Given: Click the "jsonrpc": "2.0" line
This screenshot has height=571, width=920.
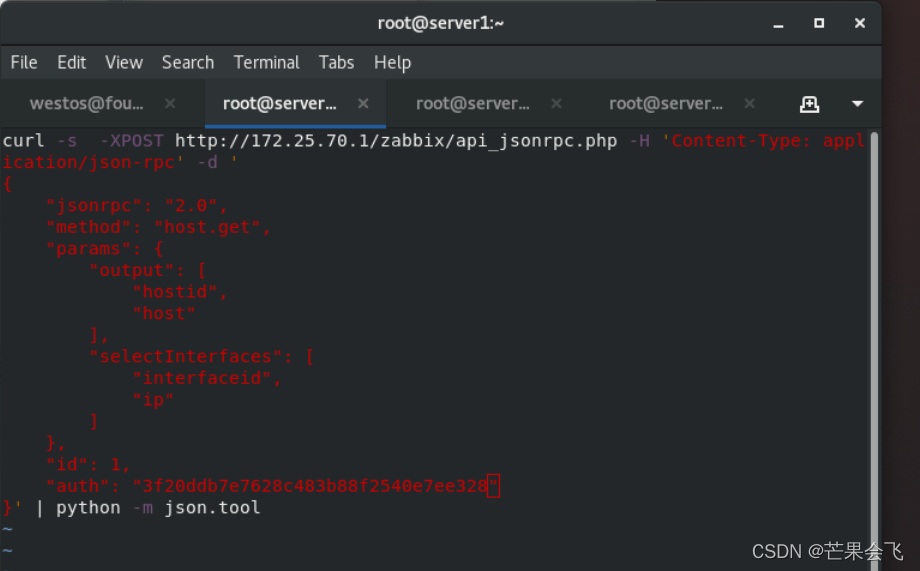Looking at the screenshot, I should point(137,206).
